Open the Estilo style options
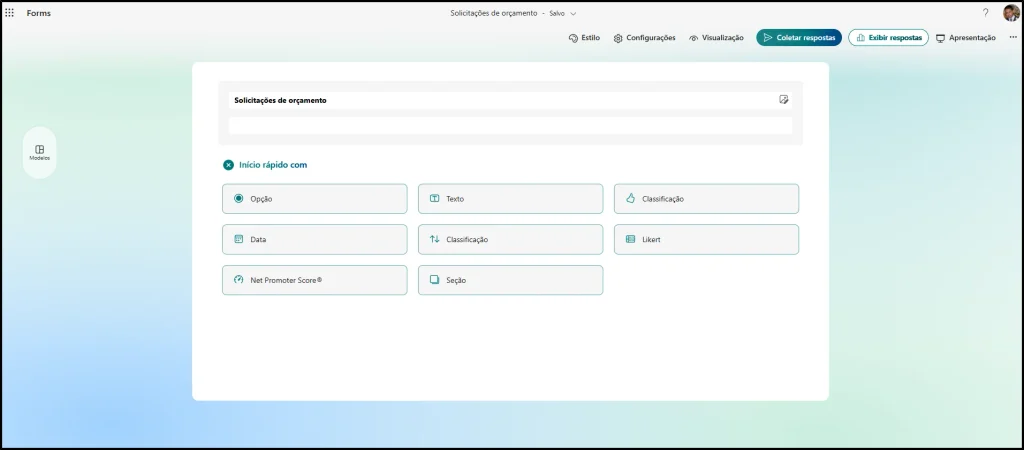 [x=584, y=38]
